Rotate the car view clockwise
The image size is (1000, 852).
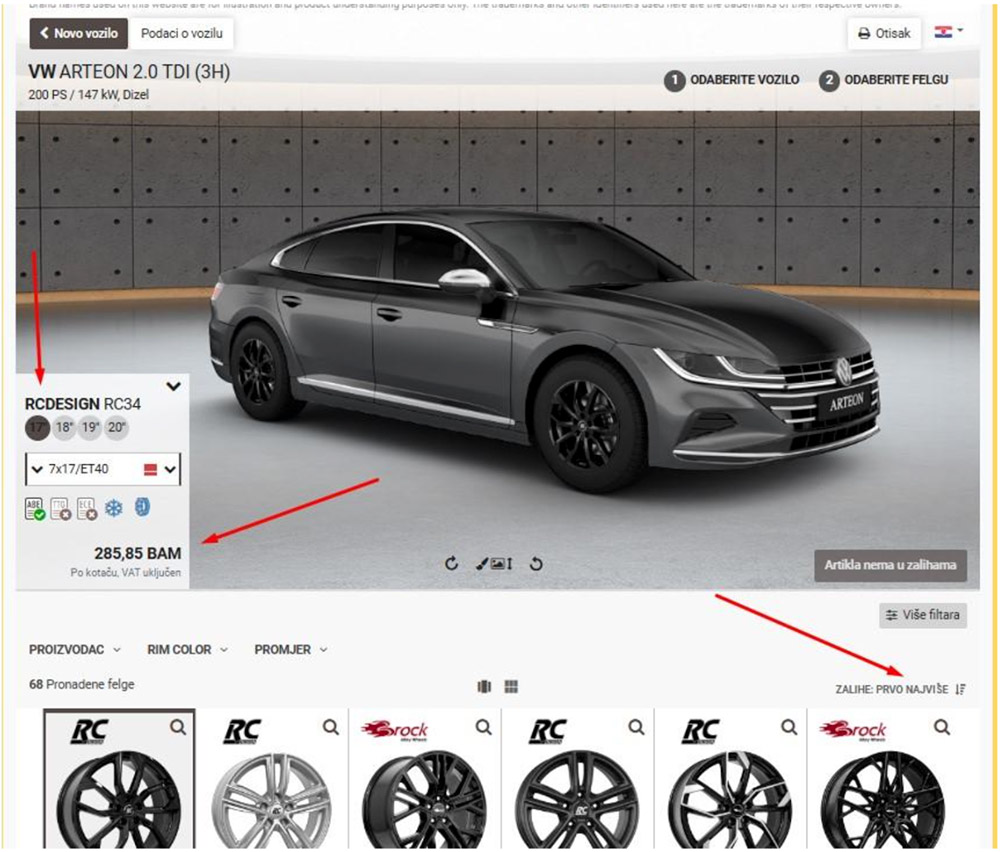point(452,564)
